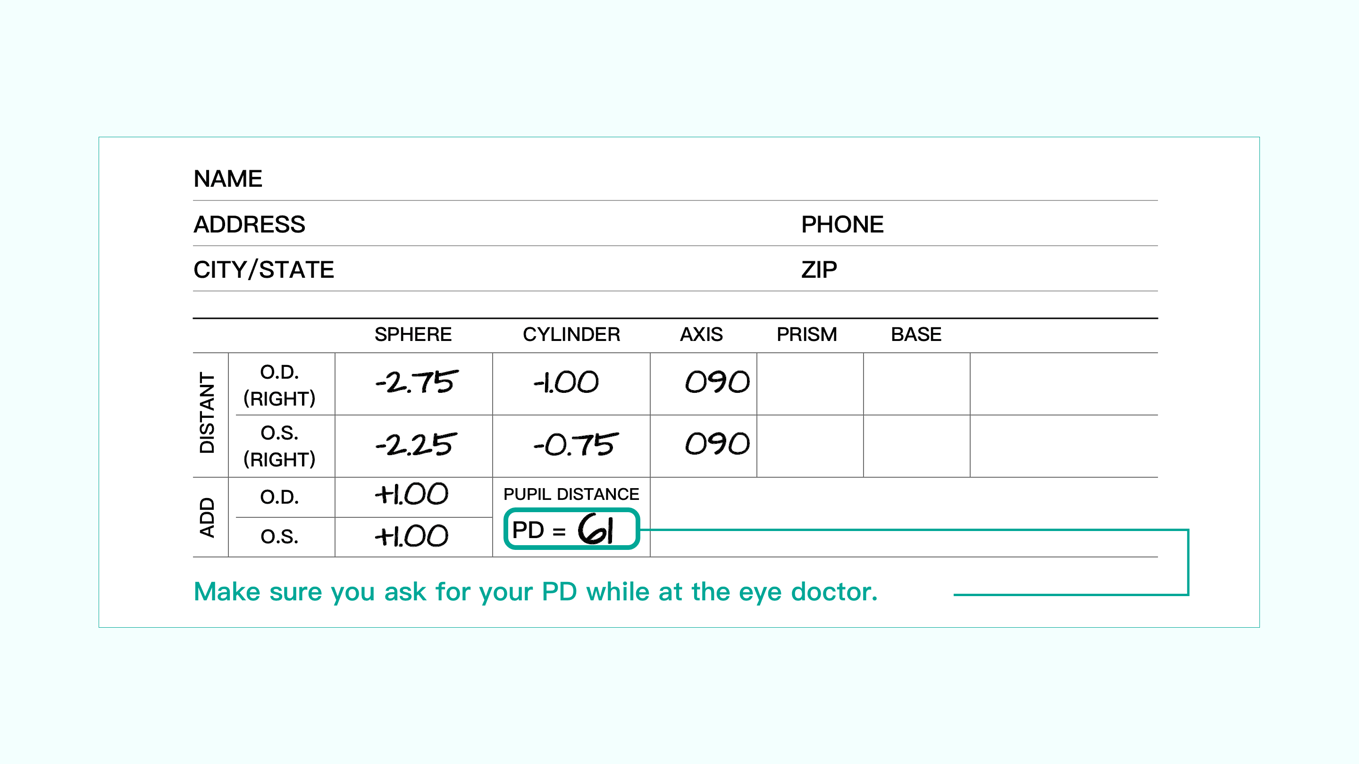The image size is (1359, 764).
Task: Click the green "ask for your PD" text
Action: coord(535,592)
